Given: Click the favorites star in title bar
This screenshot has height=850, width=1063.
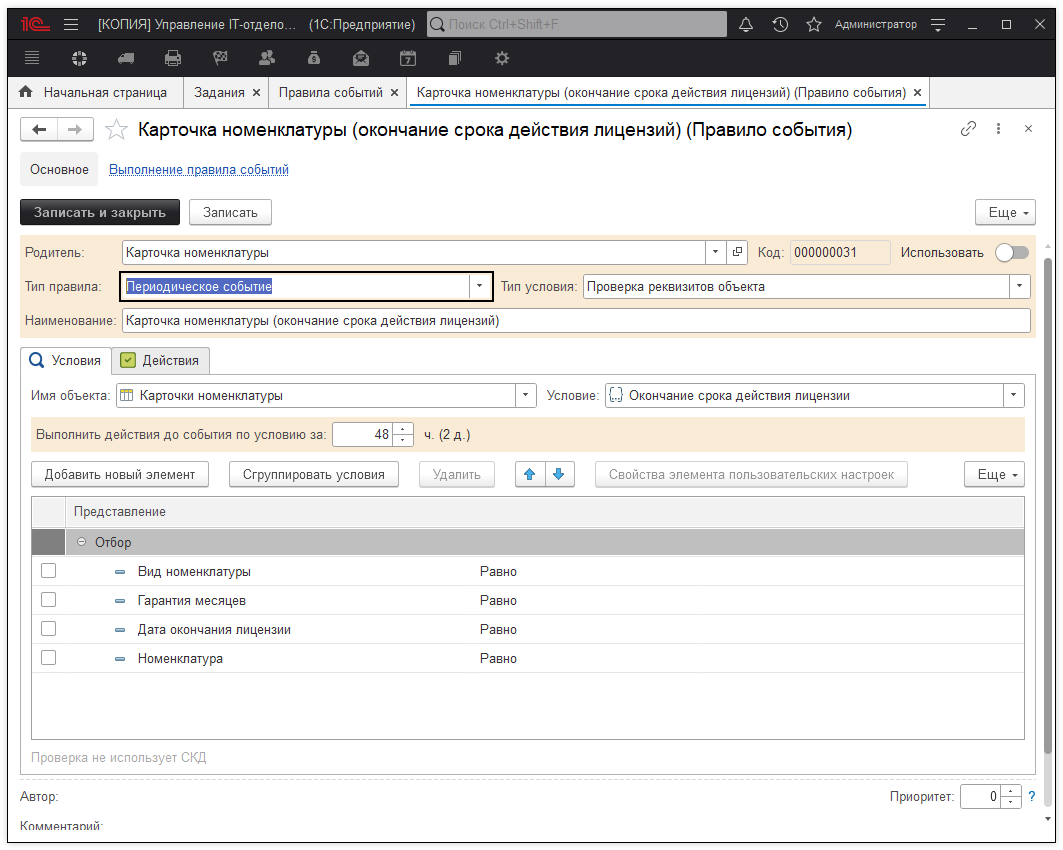Looking at the screenshot, I should coord(814,24).
